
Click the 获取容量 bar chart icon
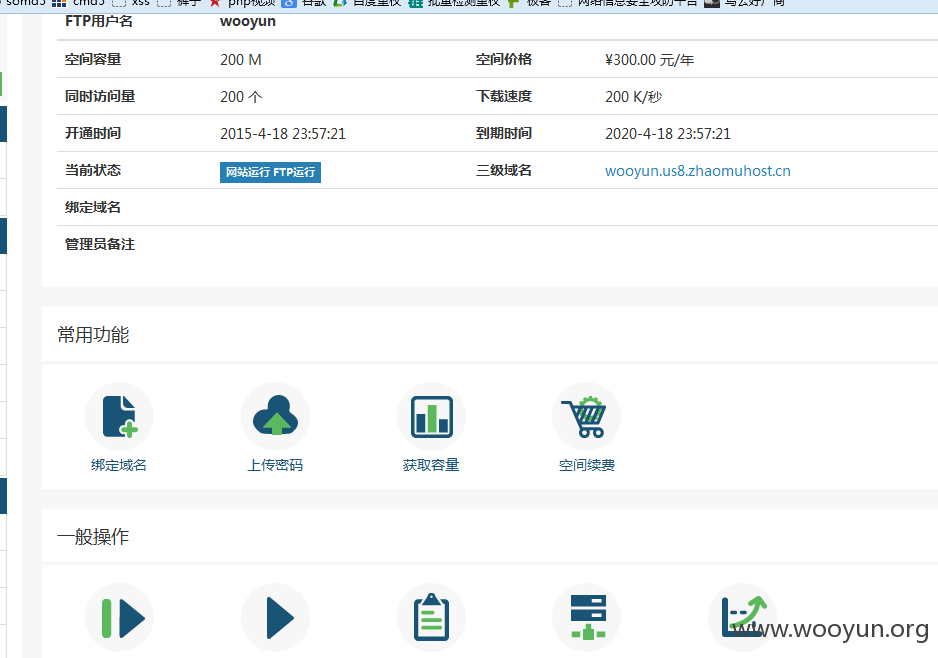431,416
